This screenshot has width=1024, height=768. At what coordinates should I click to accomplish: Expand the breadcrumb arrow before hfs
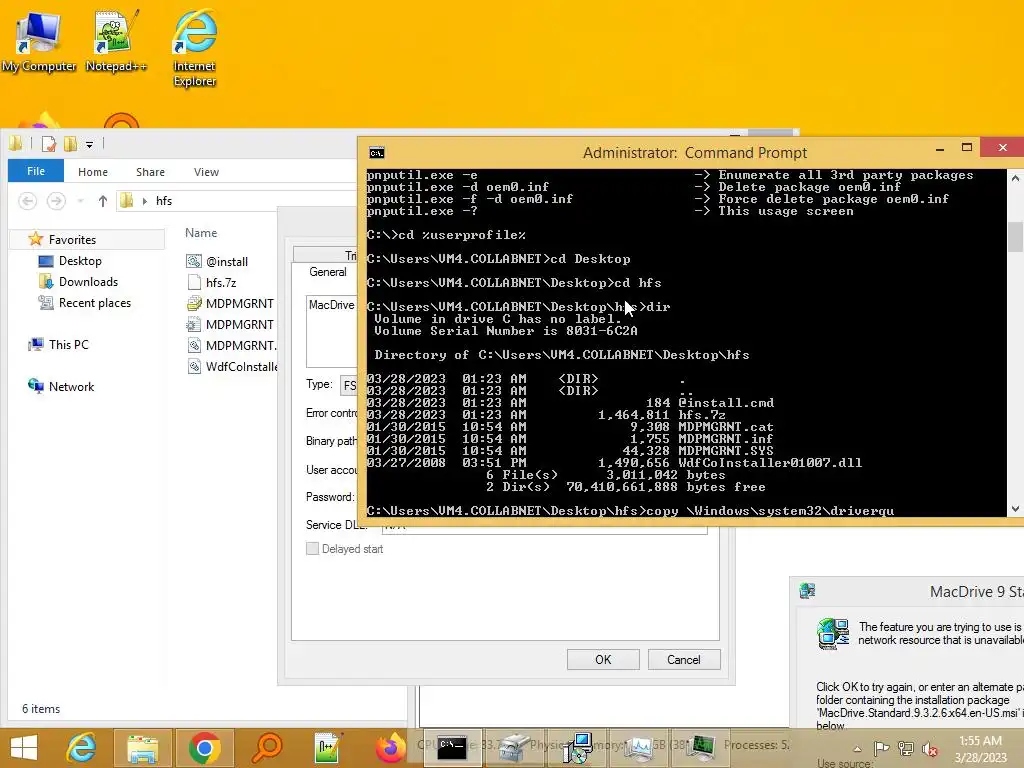(144, 201)
